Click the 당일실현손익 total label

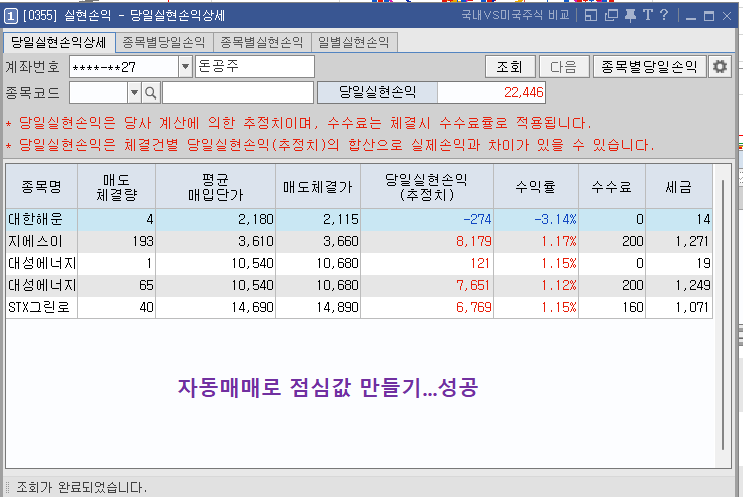pyautogui.click(x=377, y=92)
